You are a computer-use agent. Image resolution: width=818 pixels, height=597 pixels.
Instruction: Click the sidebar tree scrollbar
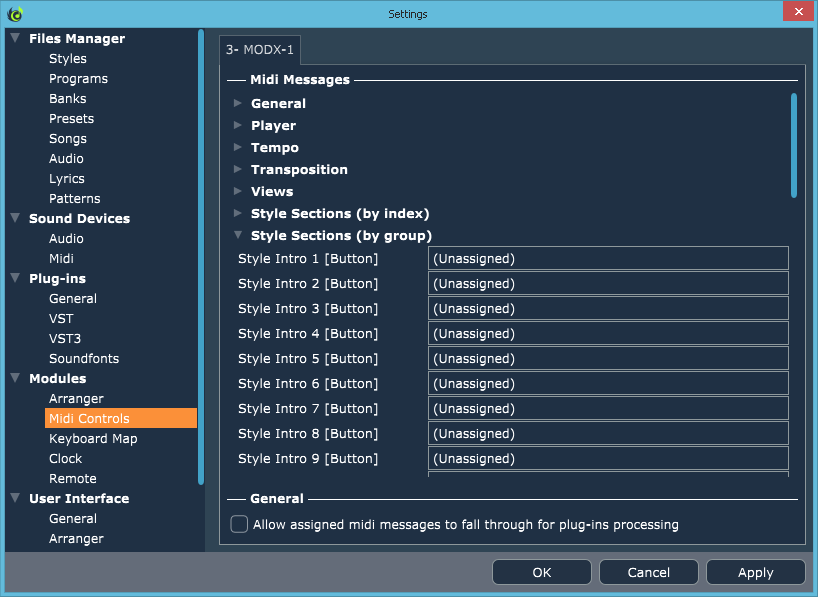(201, 257)
